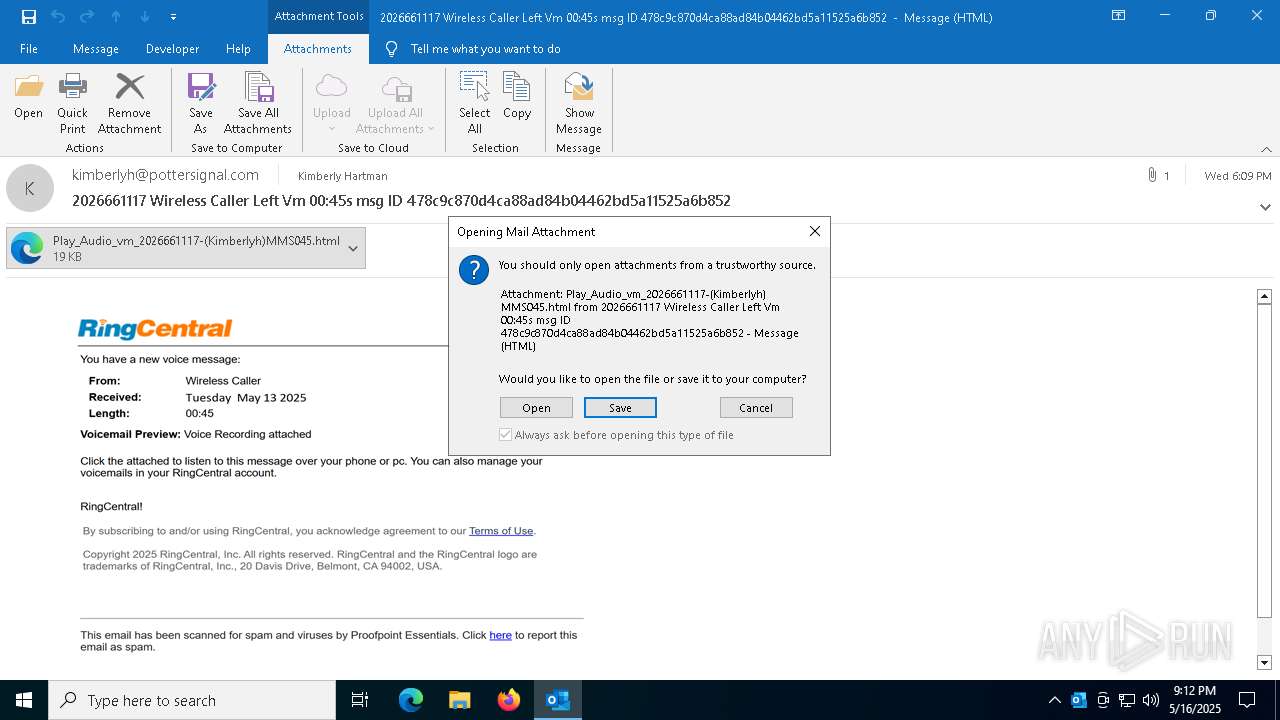Screen dimensions: 1280x720
Task: Click the message scrollbar up arrow
Action: 1264,296
